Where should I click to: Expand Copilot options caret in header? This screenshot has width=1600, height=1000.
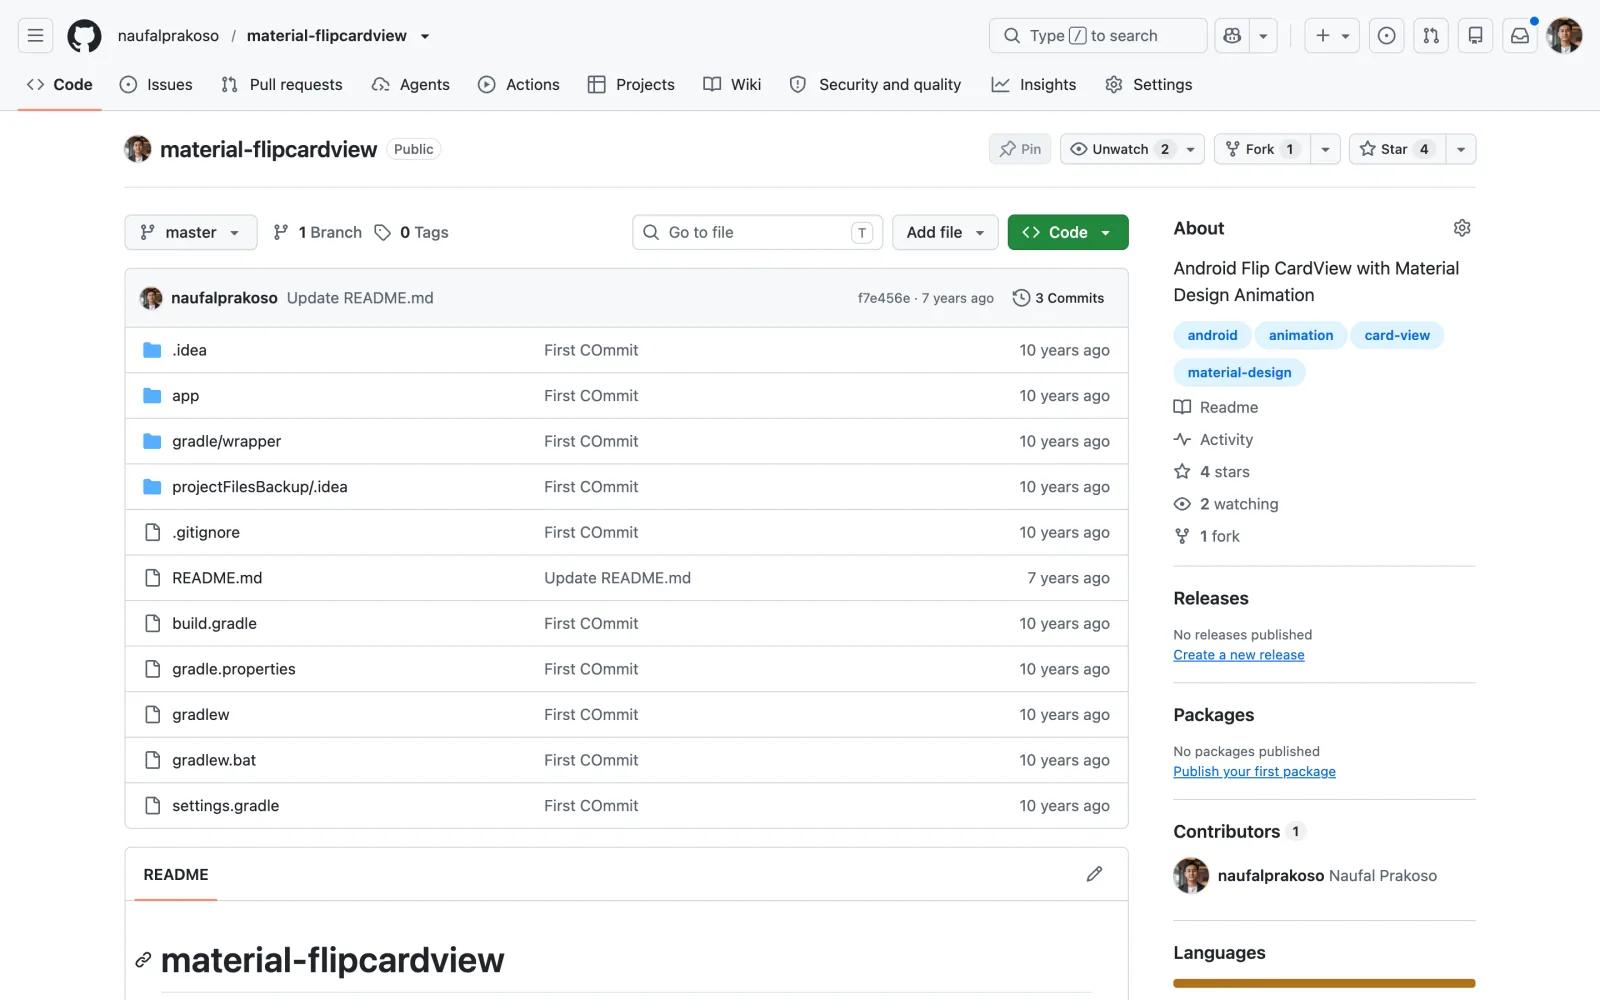tap(1263, 36)
